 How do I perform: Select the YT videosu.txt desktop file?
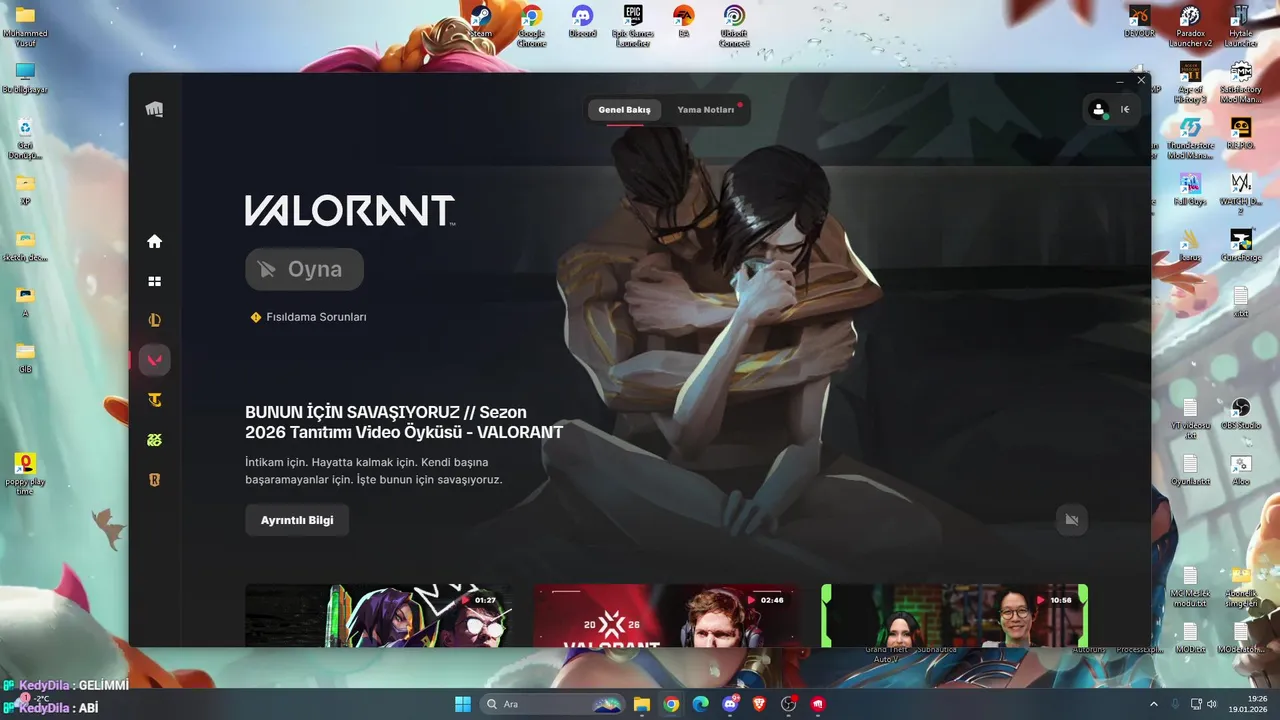(1190, 418)
